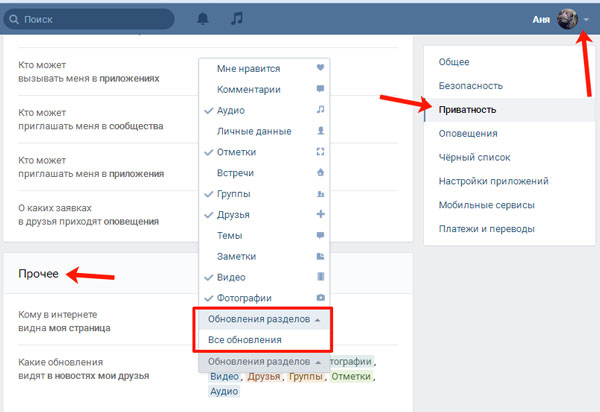Click the notifications bell icon
Image resolution: width=600 pixels, height=412 pixels.
204,18
